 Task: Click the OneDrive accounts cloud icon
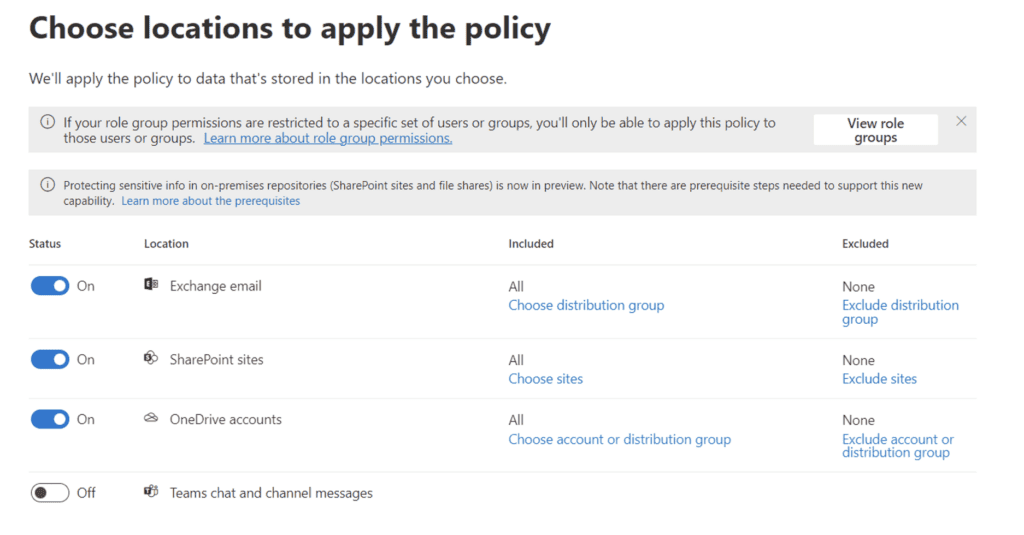coord(151,418)
